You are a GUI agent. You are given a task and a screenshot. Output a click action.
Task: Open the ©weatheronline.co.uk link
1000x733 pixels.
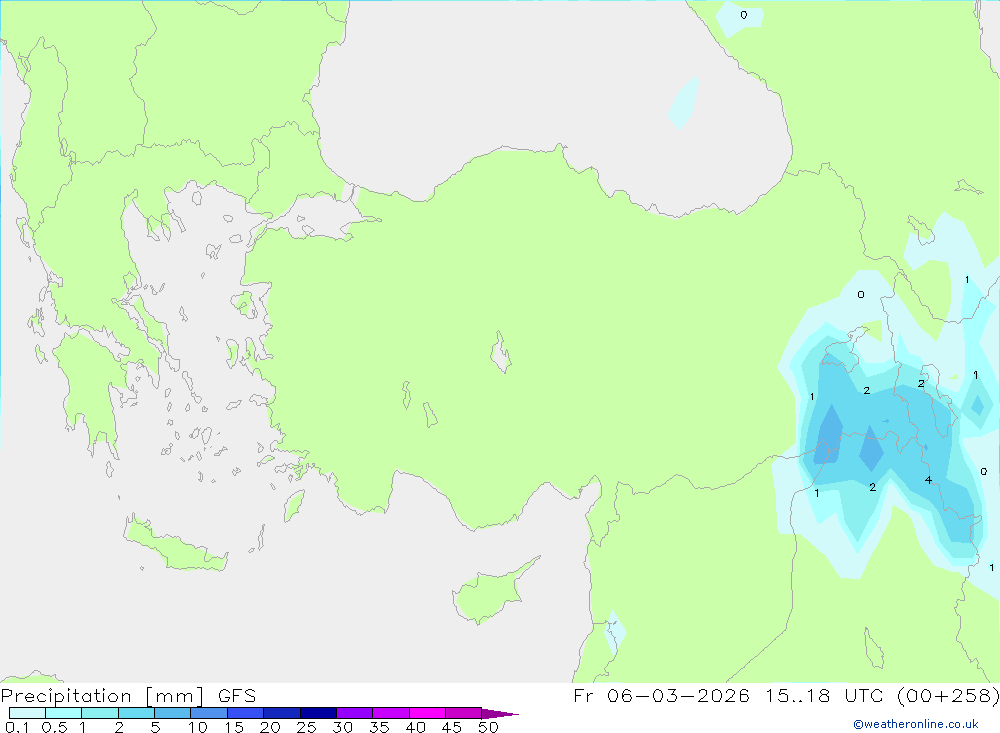pyautogui.click(x=916, y=724)
